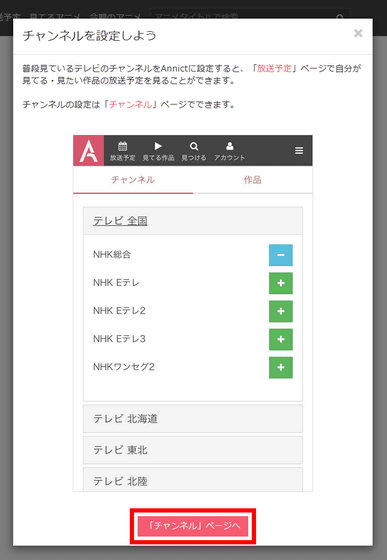The width and height of the screenshot is (387, 560).
Task: Expand the テレビ 北陸 section
Action: (193, 480)
